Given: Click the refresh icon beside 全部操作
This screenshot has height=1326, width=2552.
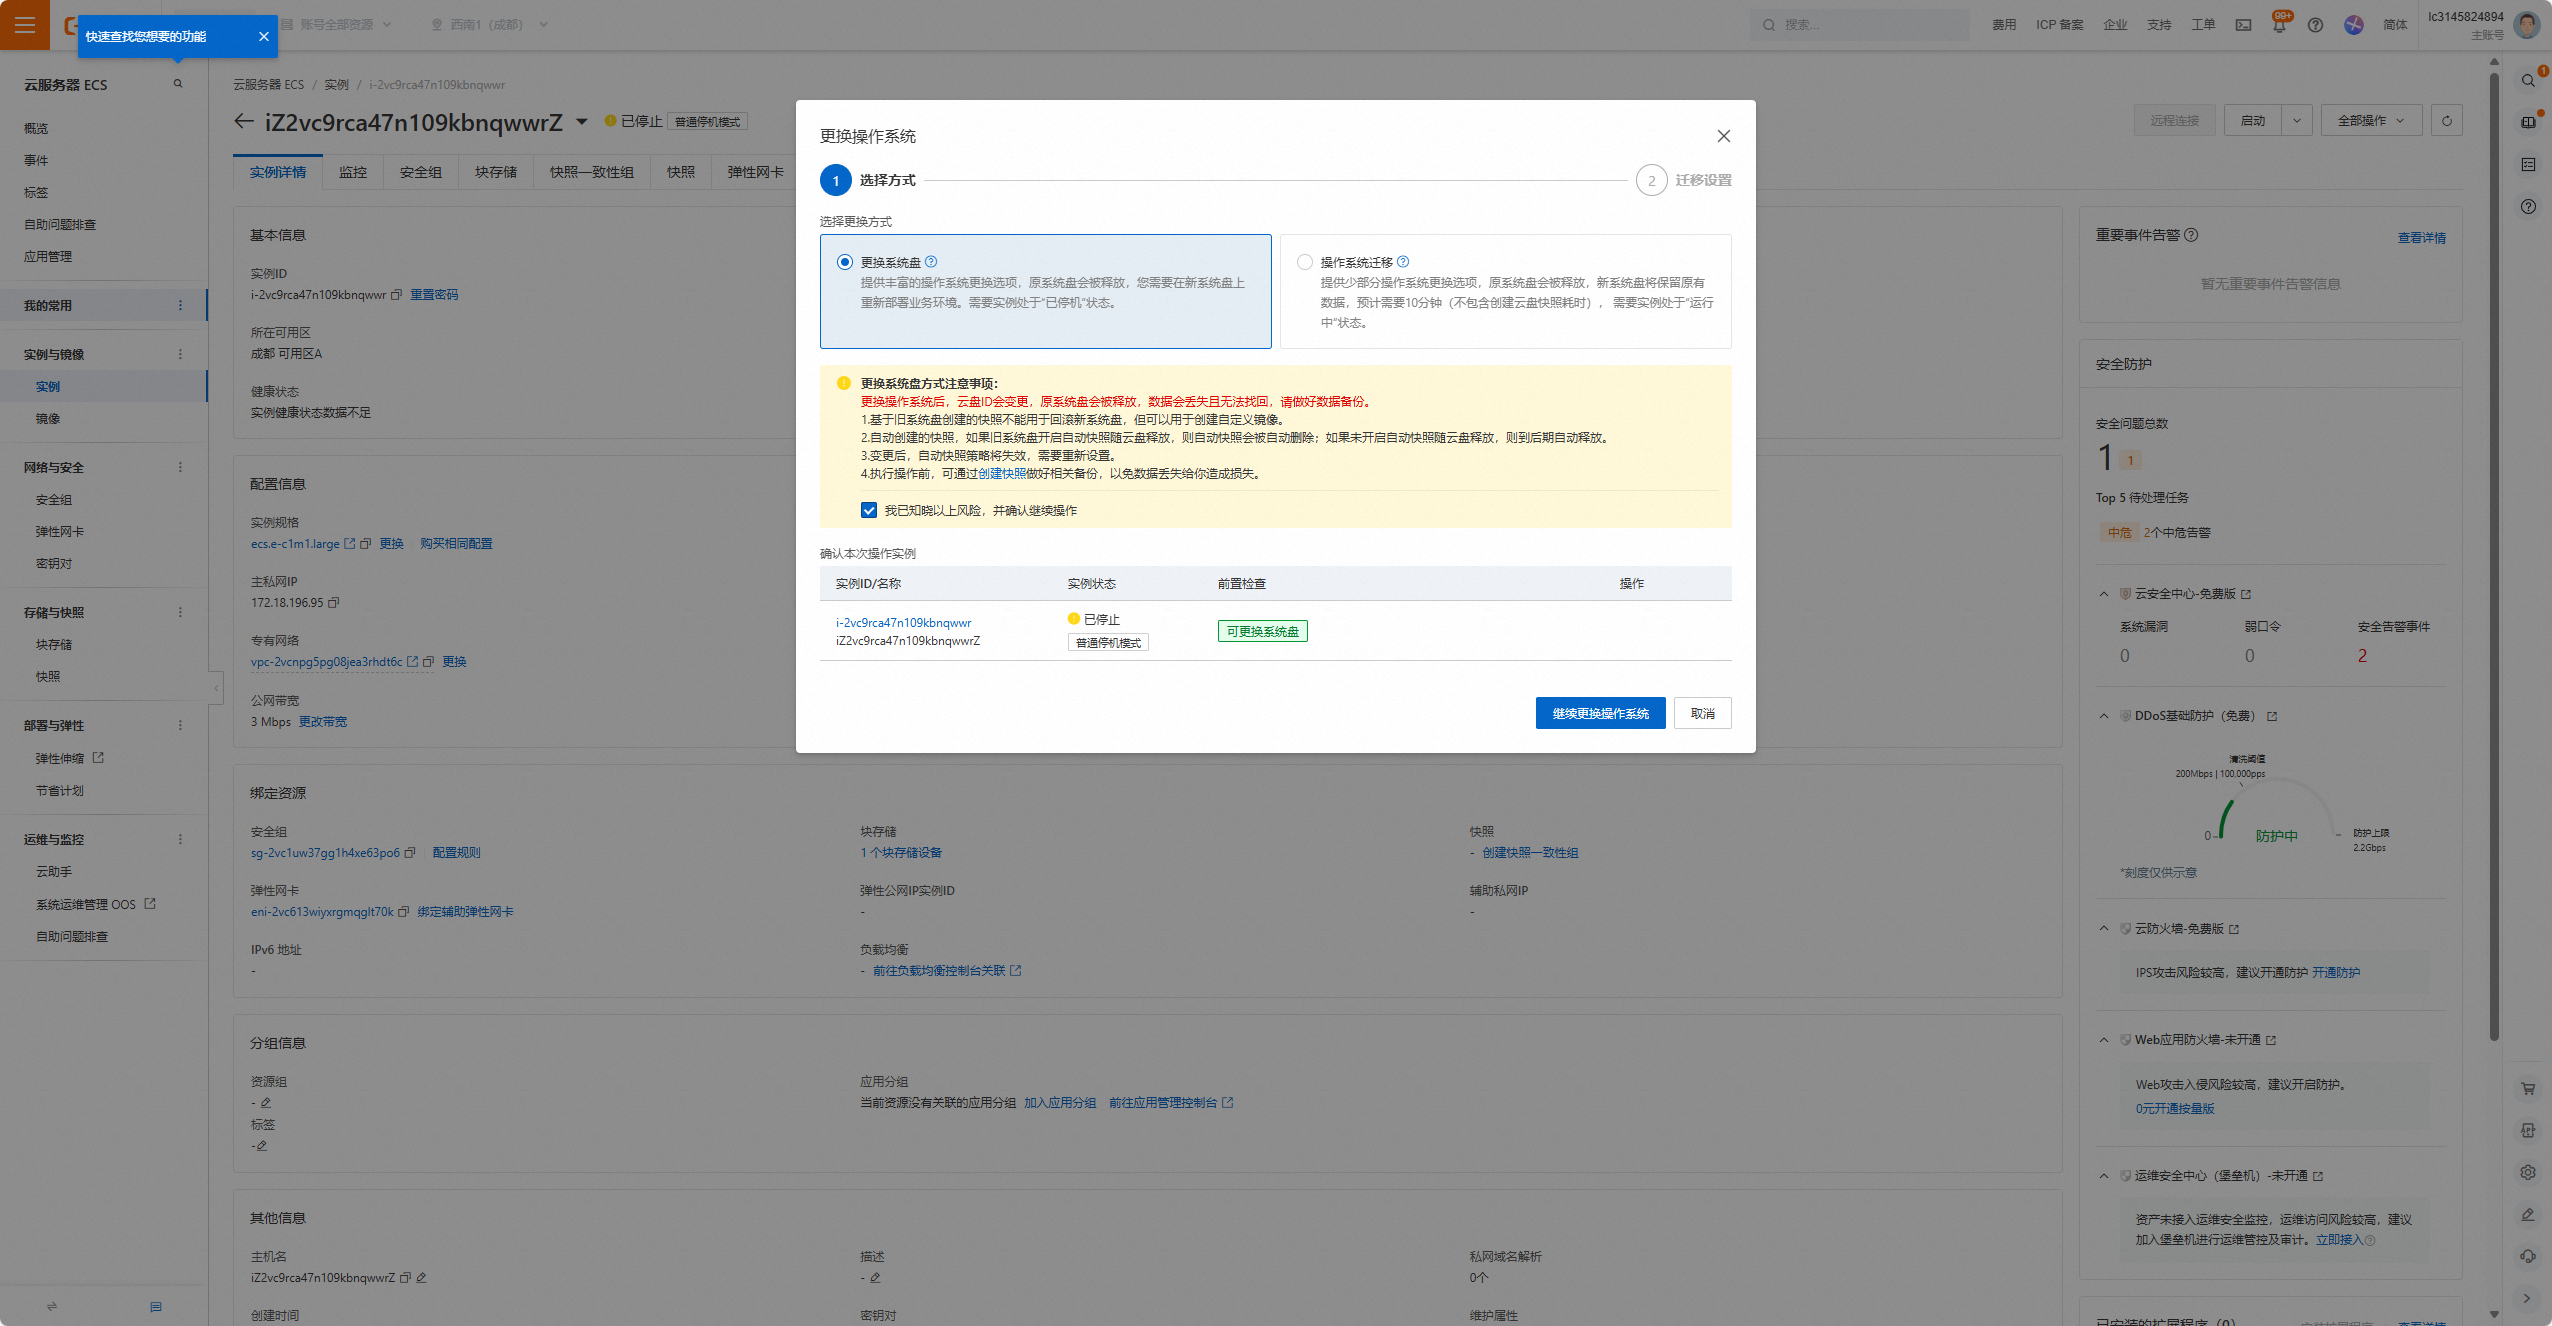Looking at the screenshot, I should pyautogui.click(x=2446, y=121).
